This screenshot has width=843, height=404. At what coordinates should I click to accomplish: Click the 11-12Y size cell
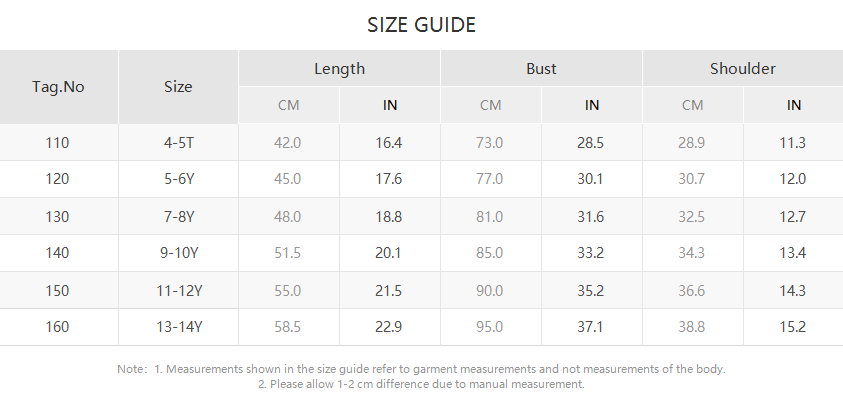178,291
